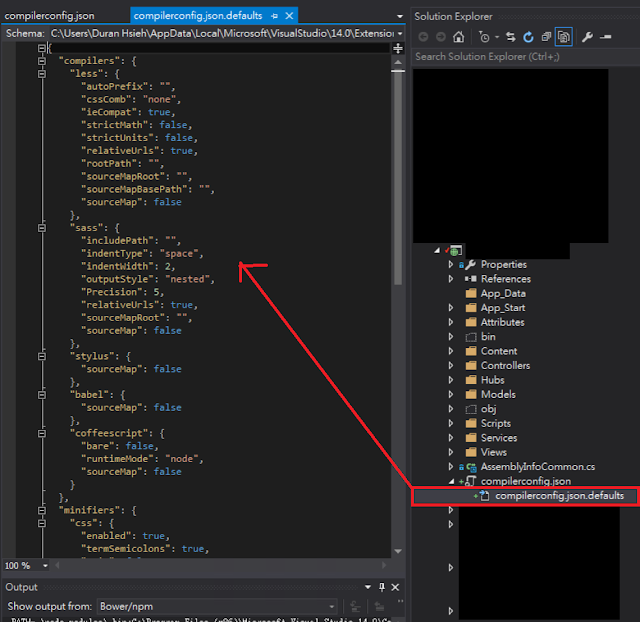The width and height of the screenshot is (640, 622).
Task: Open Output window position dropdown arrow
Action: point(368,587)
